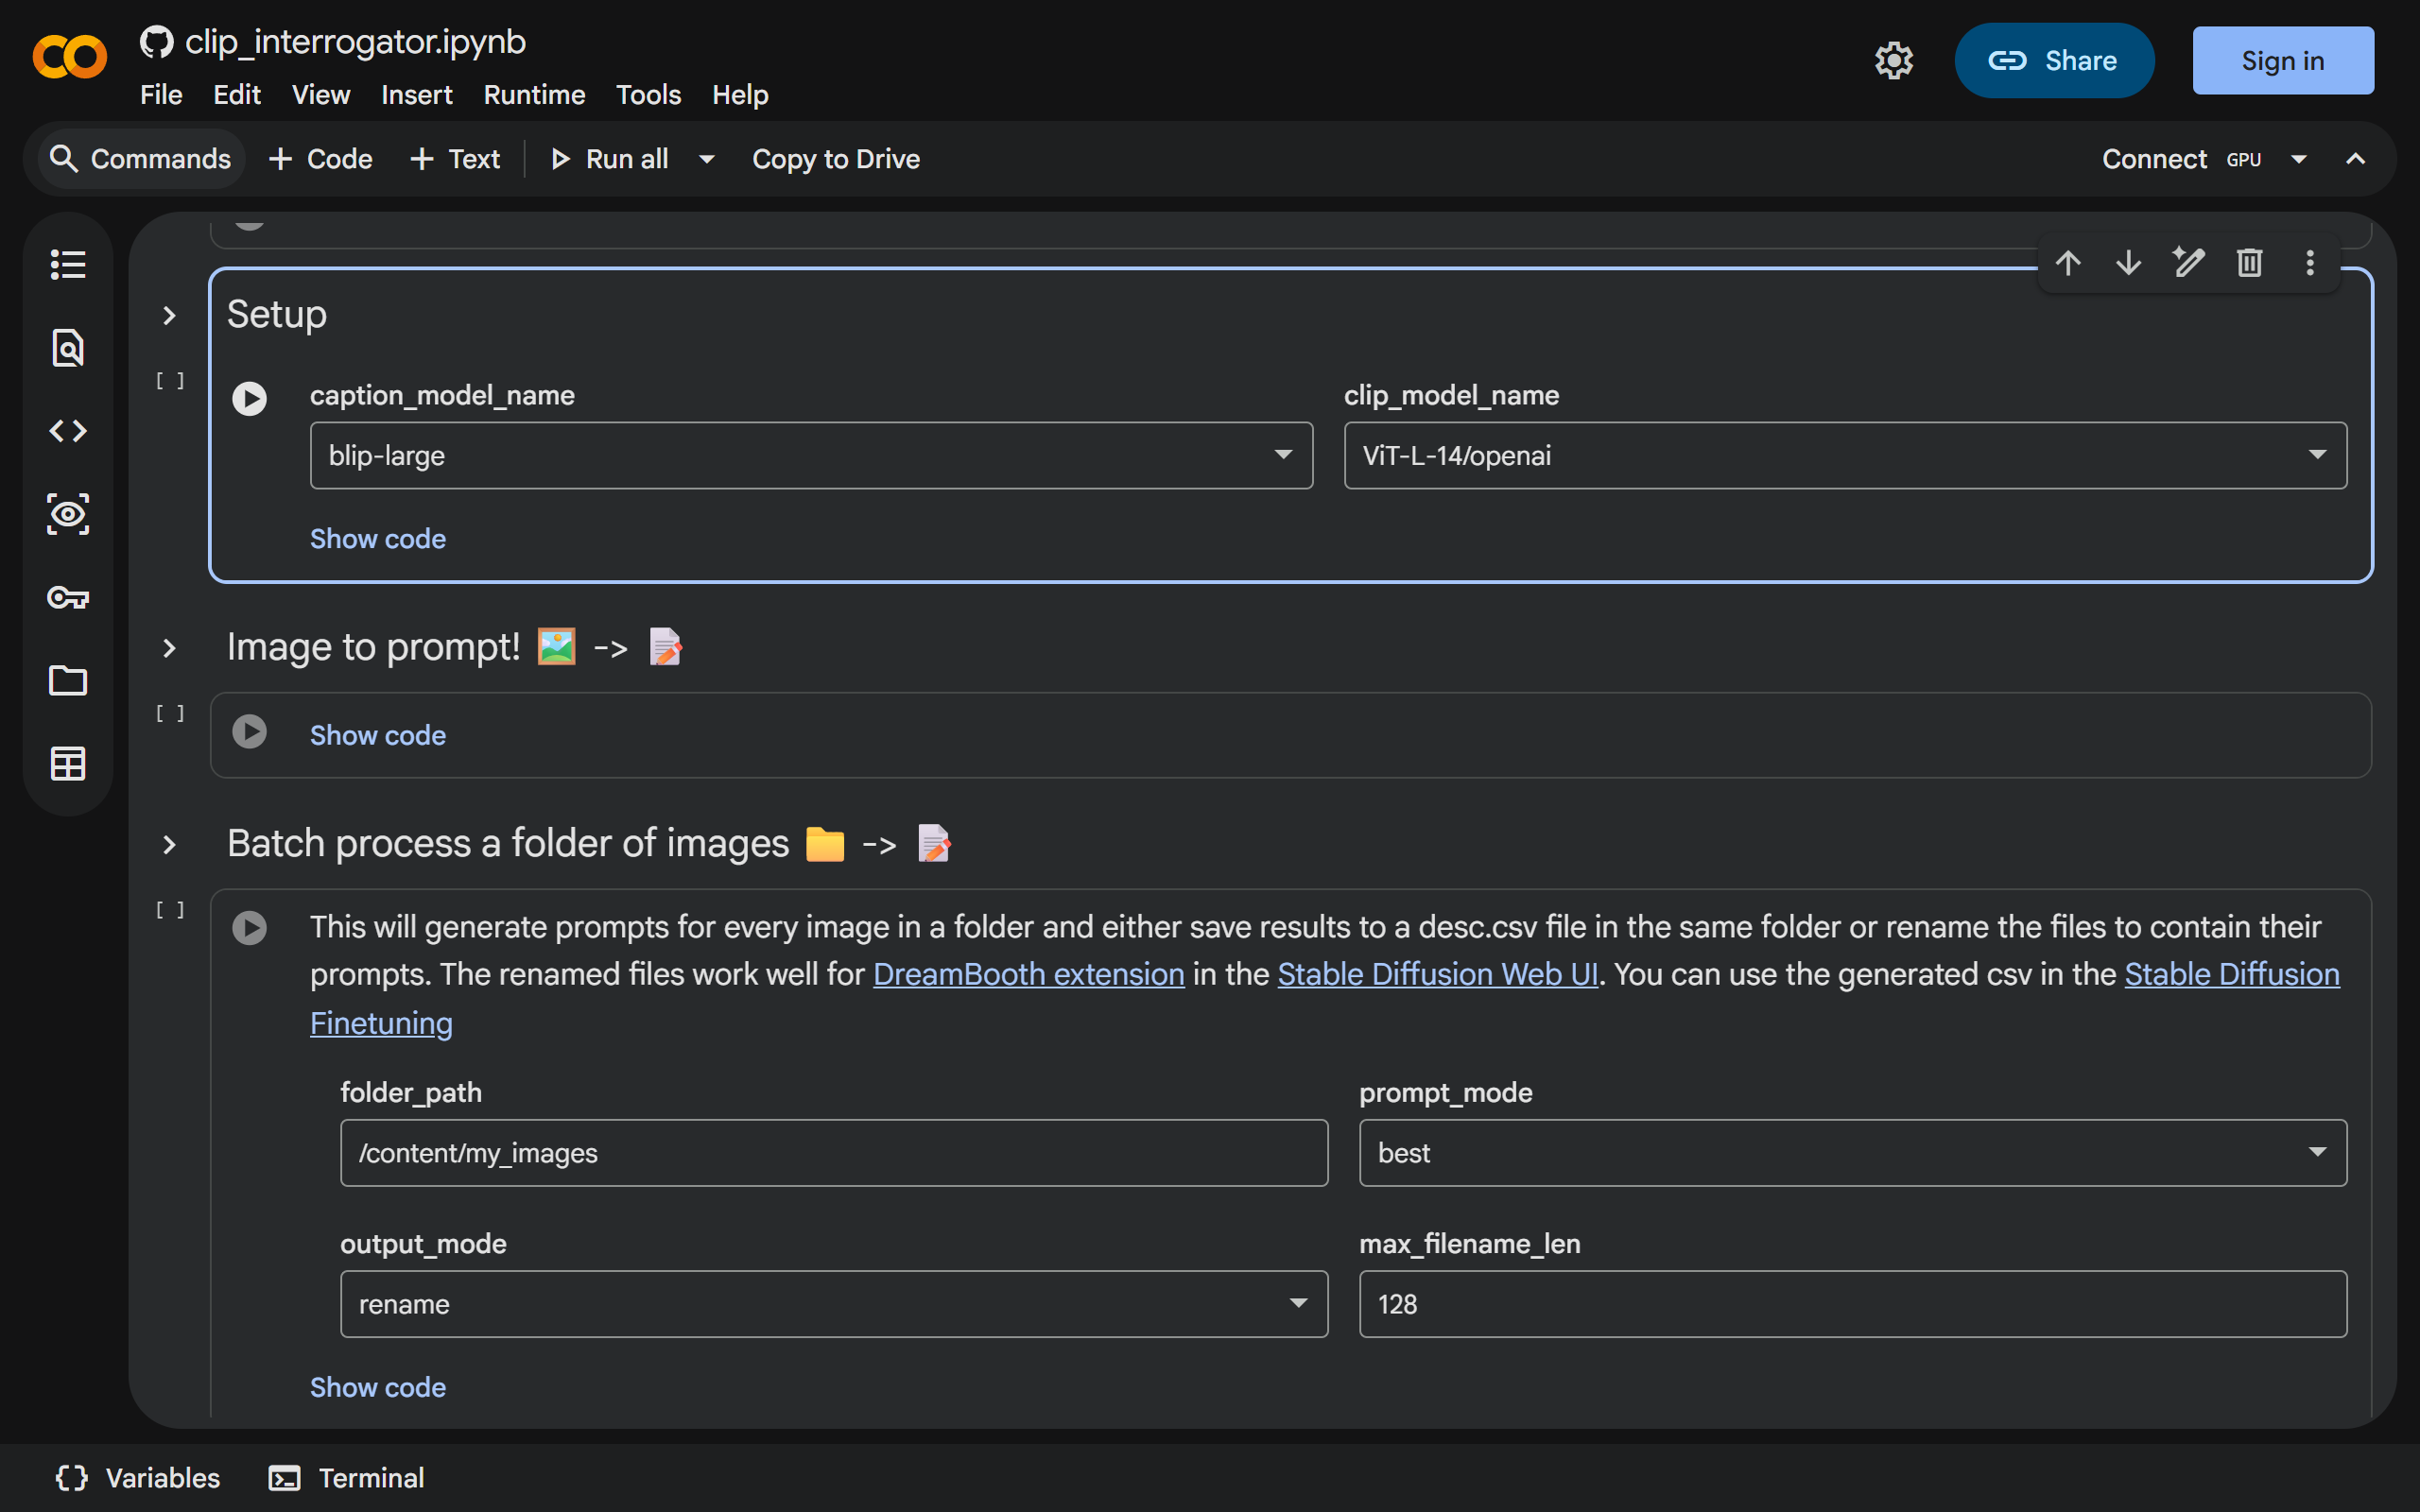The width and height of the screenshot is (2420, 1512).
Task: Show code for Batch process cell
Action: coord(378,1387)
